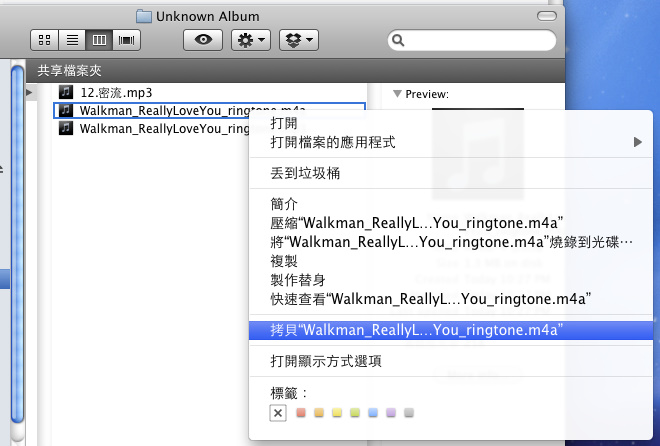This screenshot has width=660, height=446.
Task: Click the left column expand arrow
Action: (29, 92)
